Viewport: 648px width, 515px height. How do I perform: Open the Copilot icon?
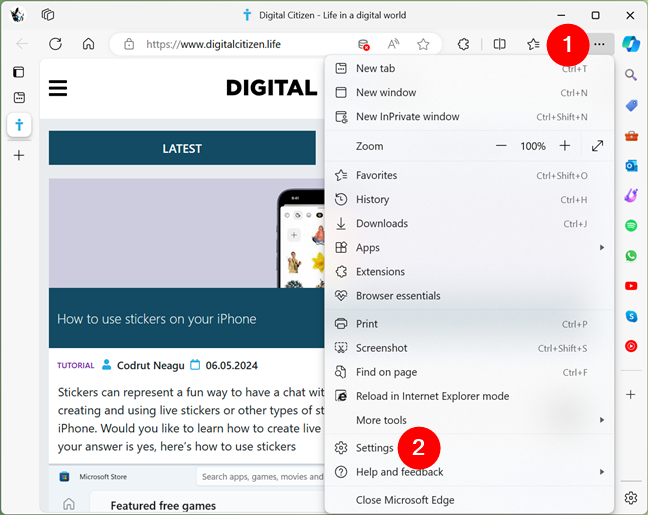631,44
